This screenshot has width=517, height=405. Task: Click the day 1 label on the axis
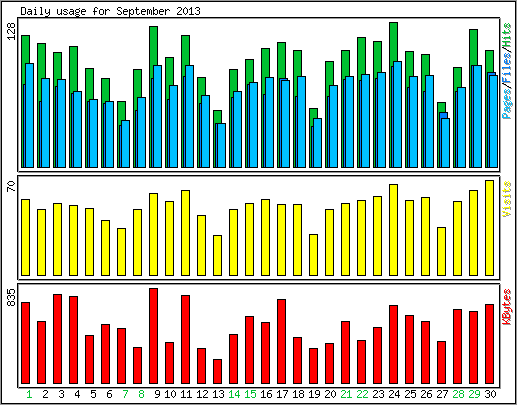29,395
